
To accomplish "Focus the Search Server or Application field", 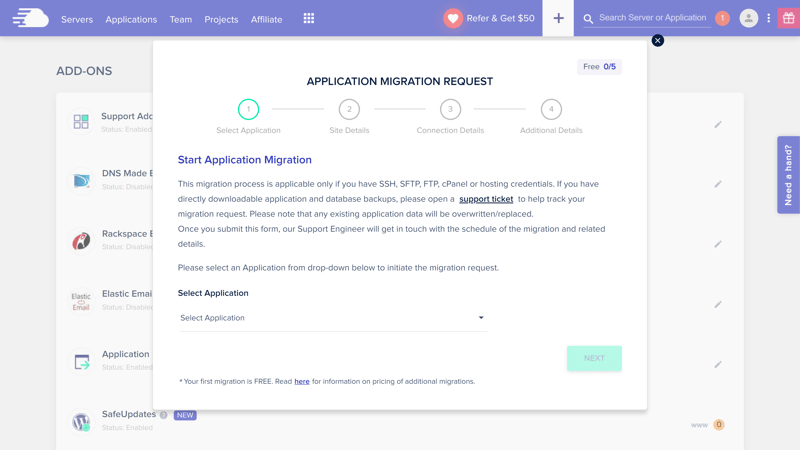I will [653, 18].
